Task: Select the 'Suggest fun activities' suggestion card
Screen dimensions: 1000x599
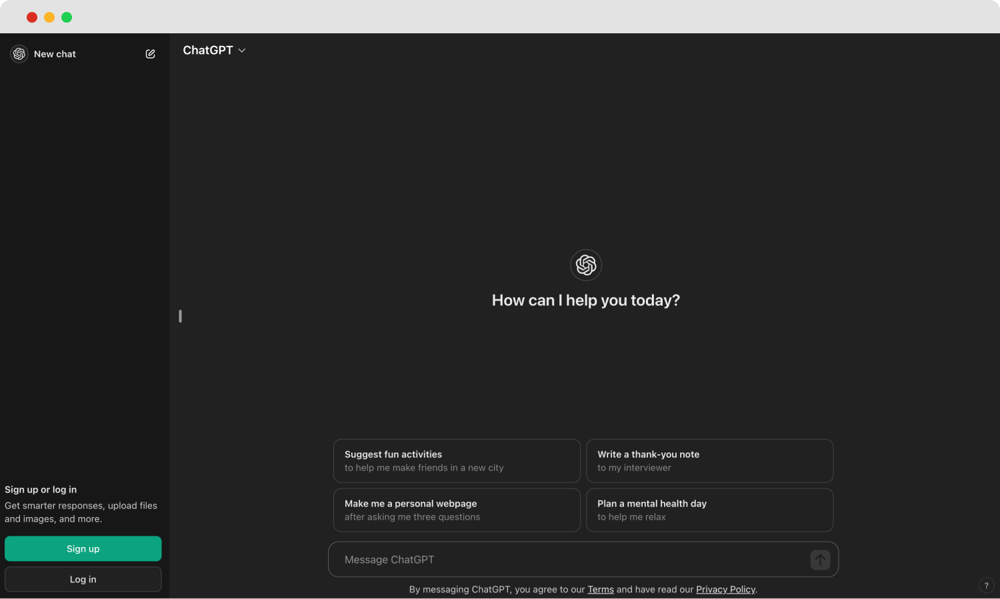Action: click(456, 460)
